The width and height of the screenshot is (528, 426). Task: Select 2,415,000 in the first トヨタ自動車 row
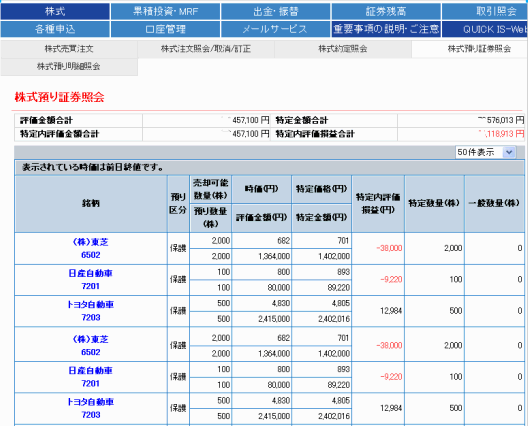(x=274, y=319)
